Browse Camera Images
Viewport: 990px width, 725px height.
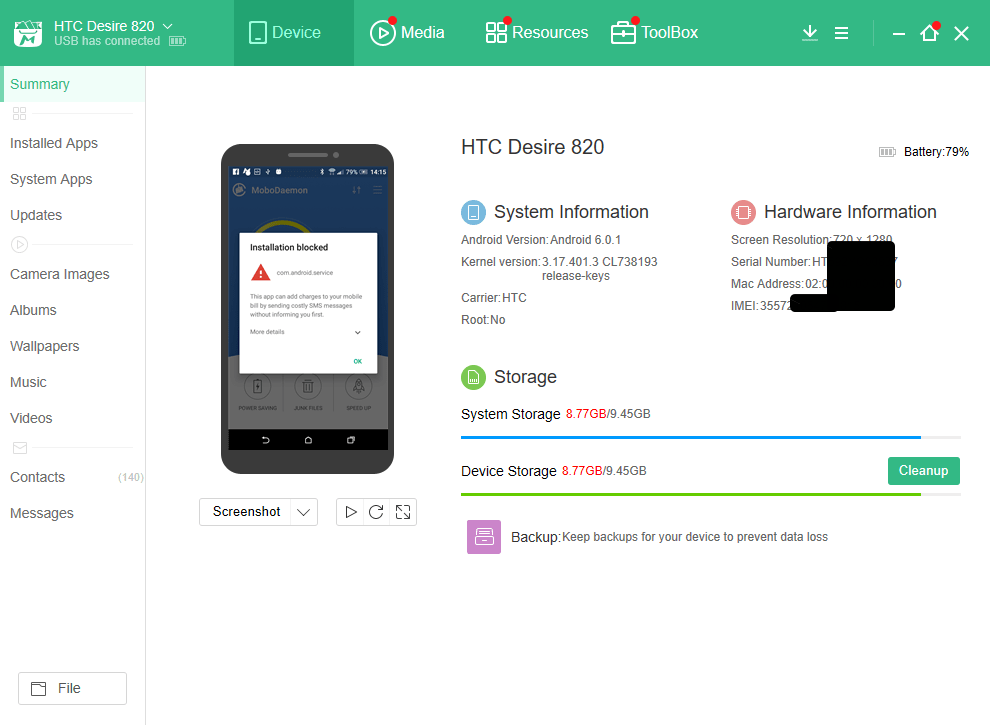(60, 274)
